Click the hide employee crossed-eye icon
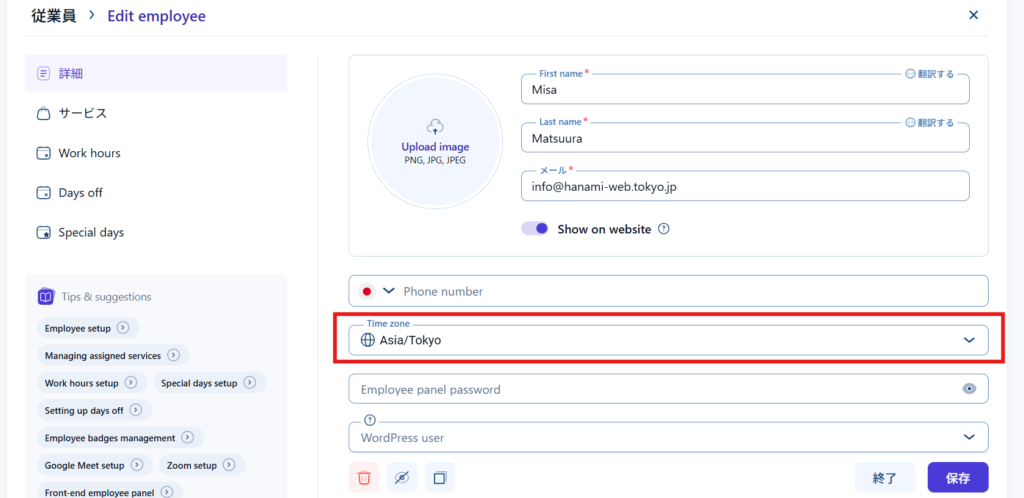 tap(402, 478)
